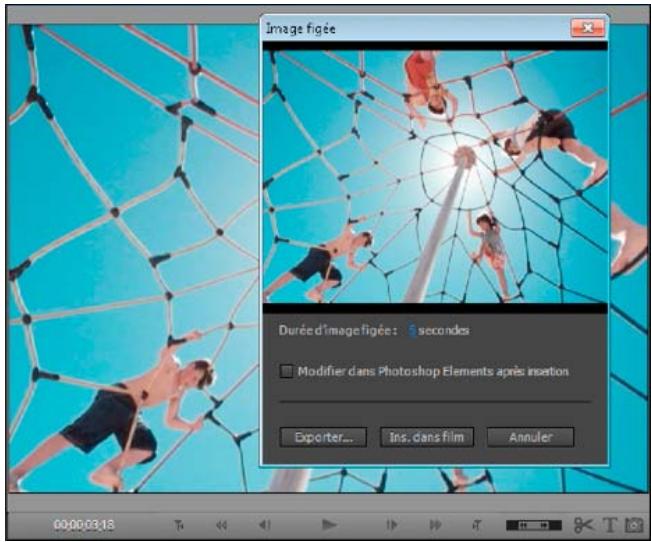Click the shuttle slider control
651x542 pixels.
coord(534,525)
